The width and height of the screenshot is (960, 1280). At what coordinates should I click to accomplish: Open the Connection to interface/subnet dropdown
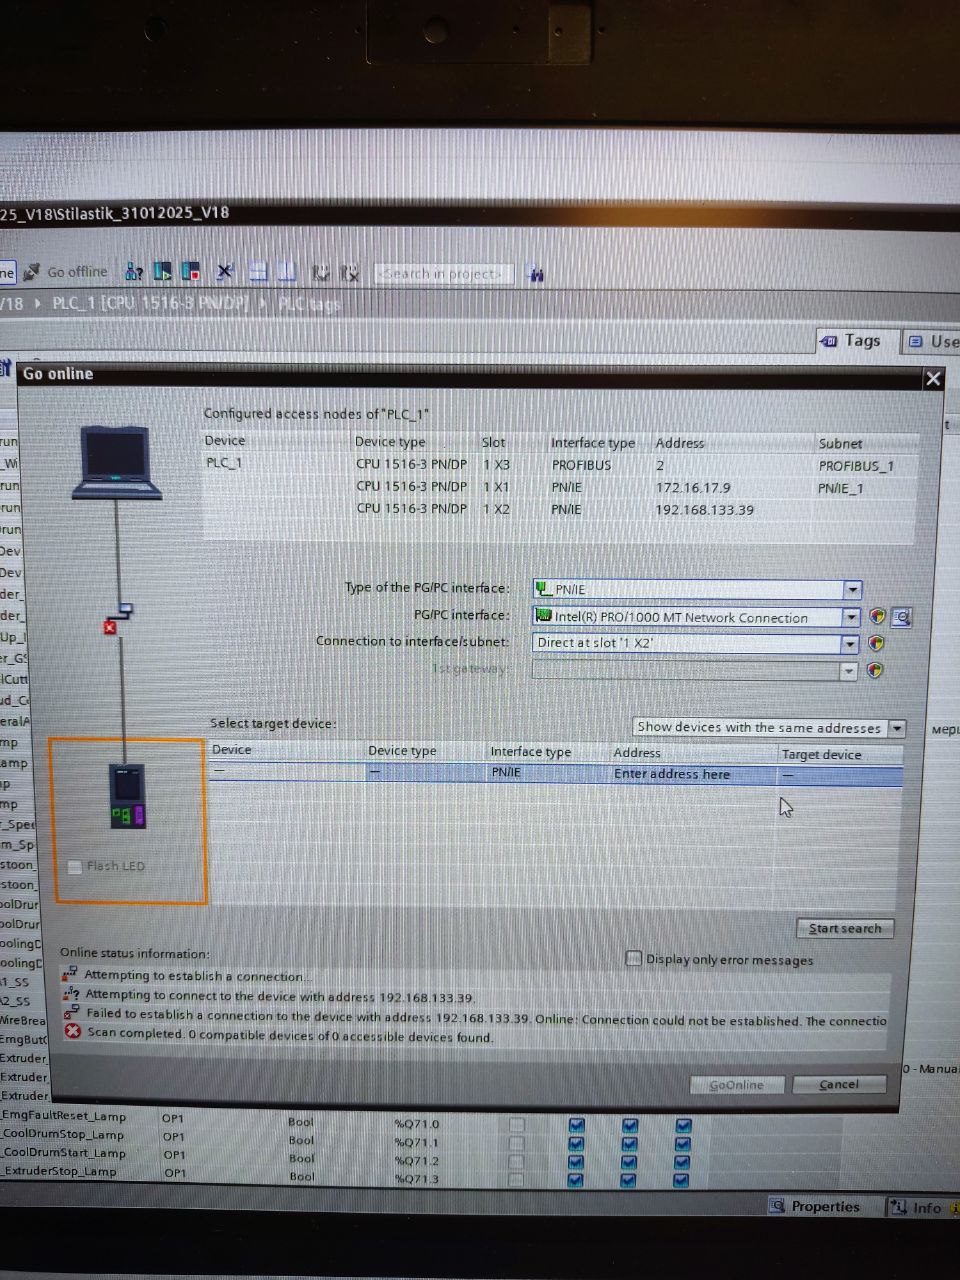(849, 643)
